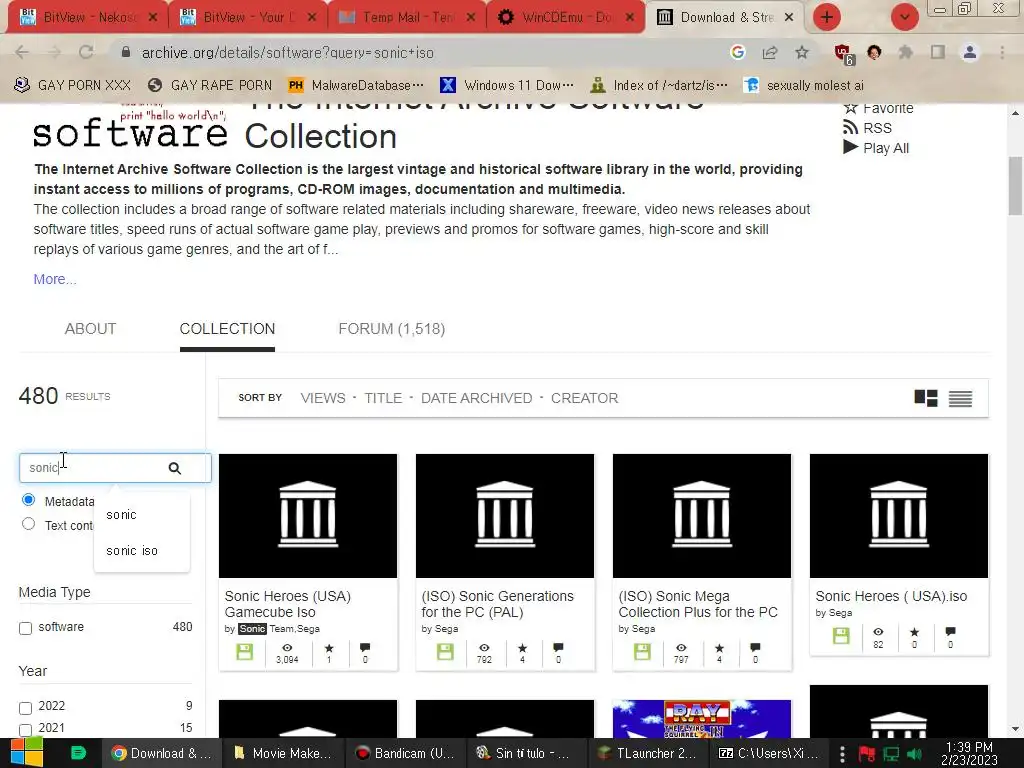Select the Metadata search radio button
The image size is (1024, 768).
click(x=28, y=500)
